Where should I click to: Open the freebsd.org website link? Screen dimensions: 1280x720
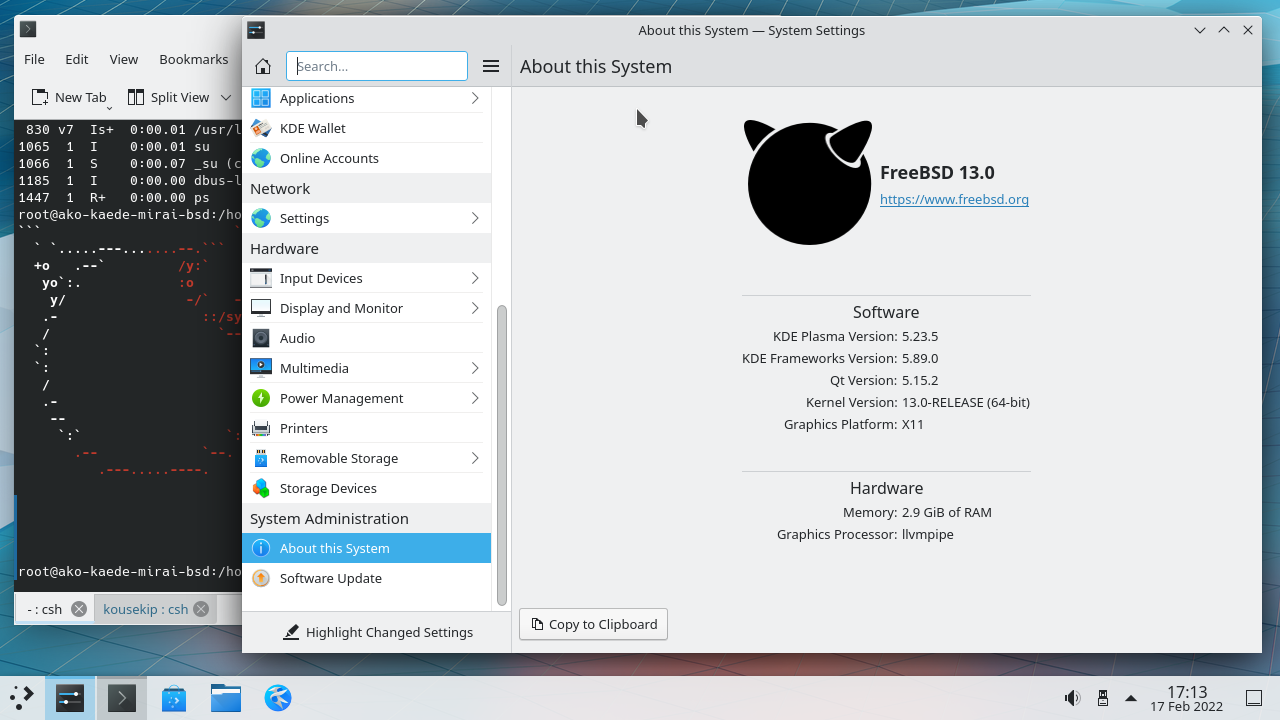[954, 199]
